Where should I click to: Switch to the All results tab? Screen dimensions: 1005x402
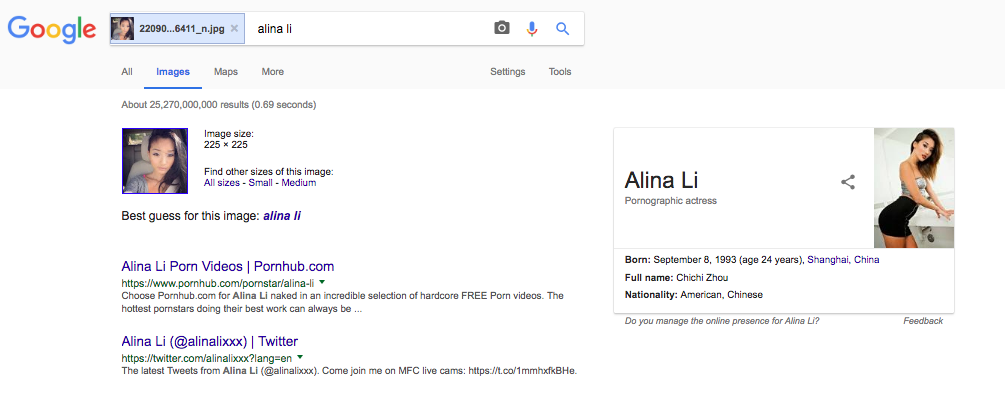click(127, 72)
